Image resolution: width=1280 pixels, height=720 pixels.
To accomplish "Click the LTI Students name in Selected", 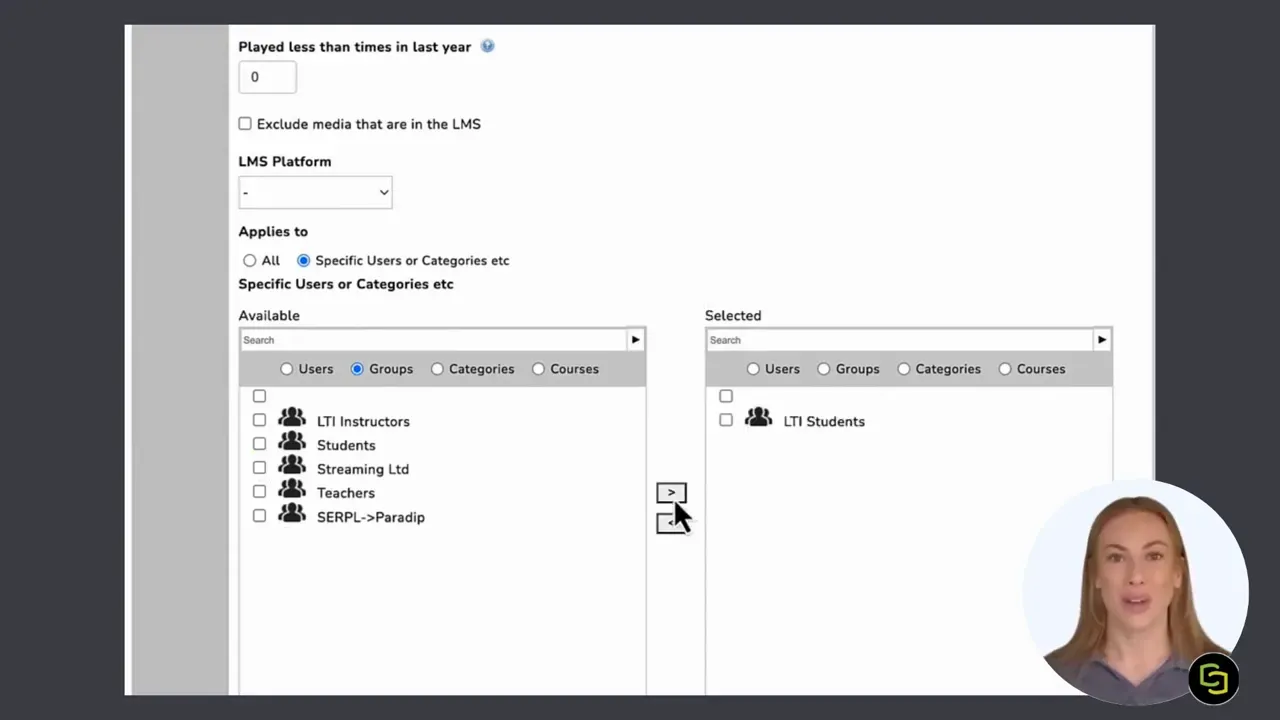I will 824,421.
